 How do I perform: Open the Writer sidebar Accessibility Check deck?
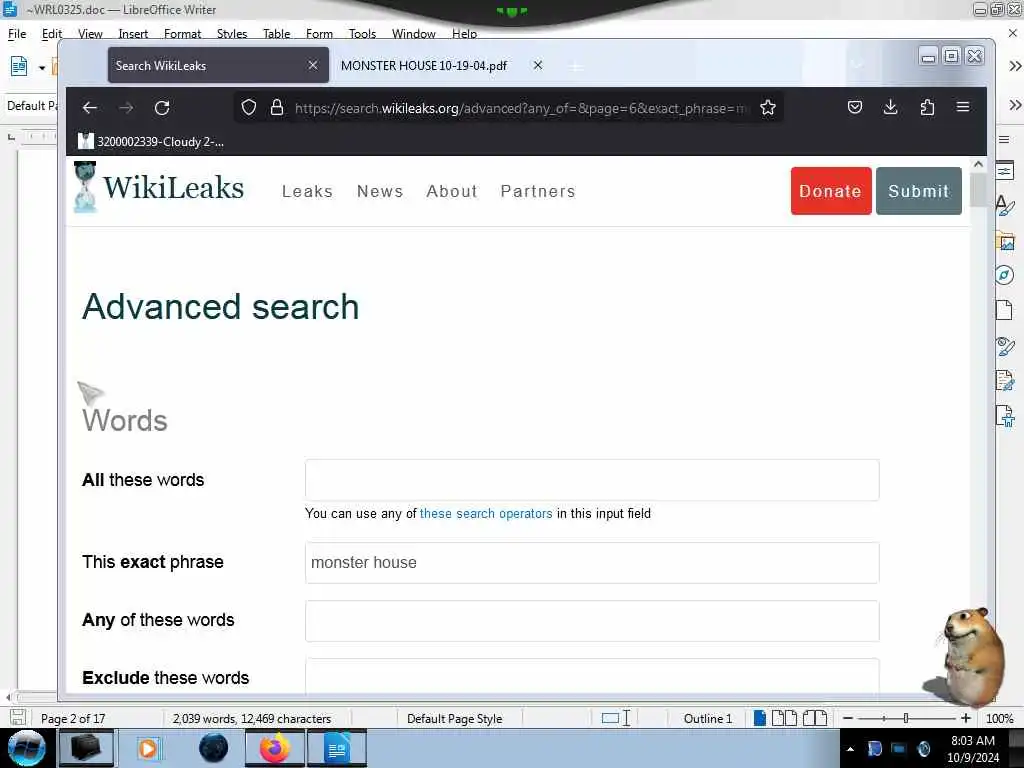click(1005, 415)
